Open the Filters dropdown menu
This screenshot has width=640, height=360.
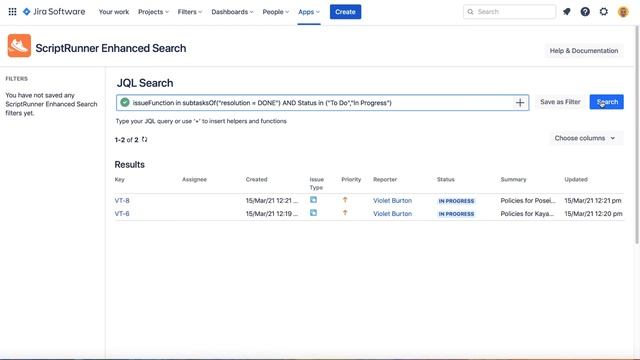click(x=190, y=12)
